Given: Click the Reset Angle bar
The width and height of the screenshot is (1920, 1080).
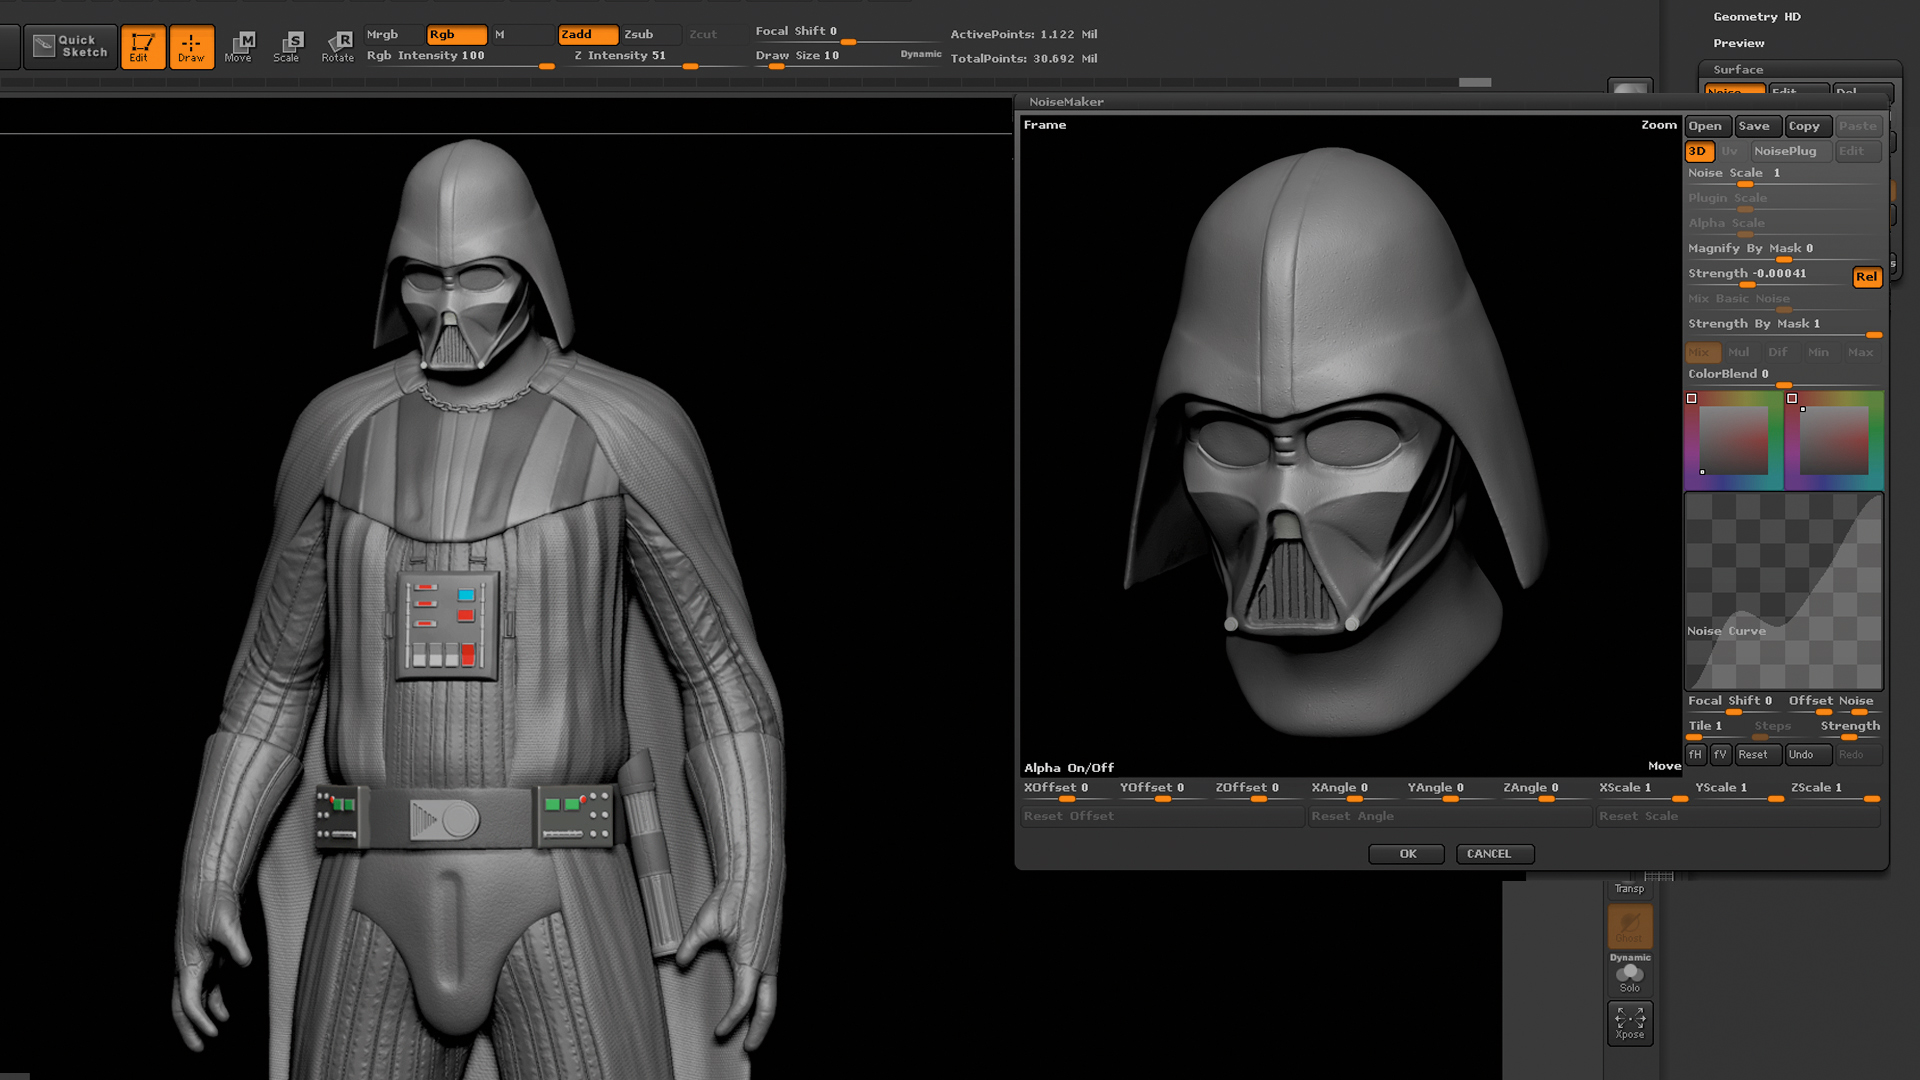Looking at the screenshot, I should 1450,817.
